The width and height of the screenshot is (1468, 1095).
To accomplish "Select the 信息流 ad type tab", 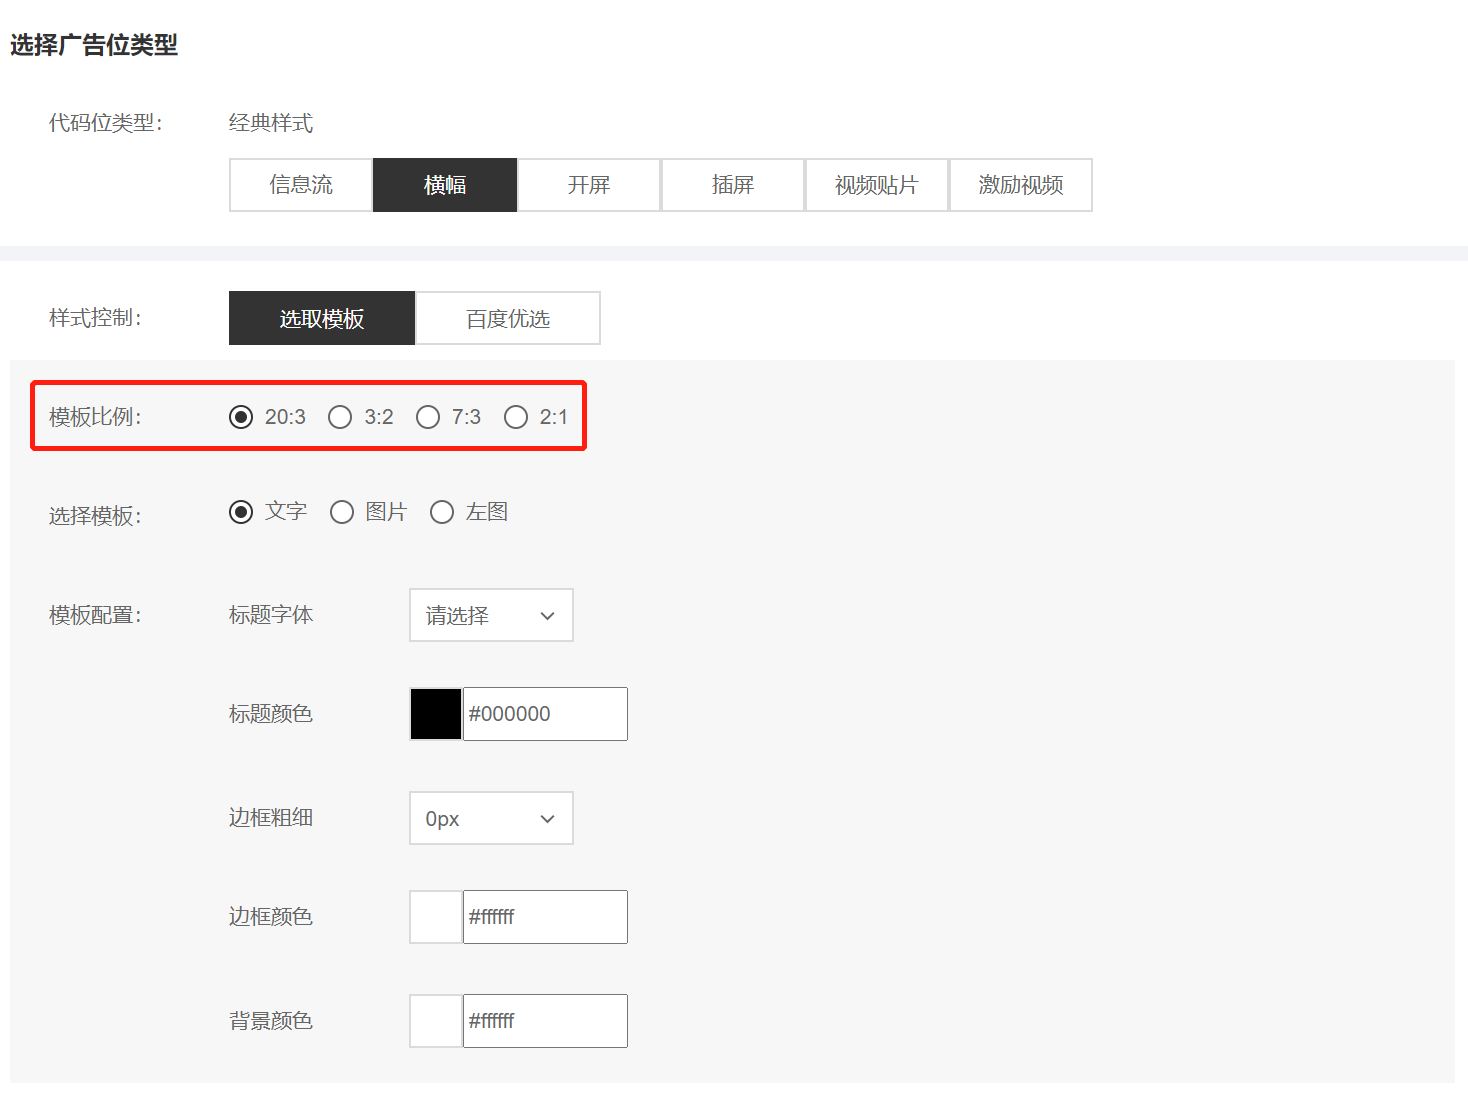I will [x=301, y=185].
